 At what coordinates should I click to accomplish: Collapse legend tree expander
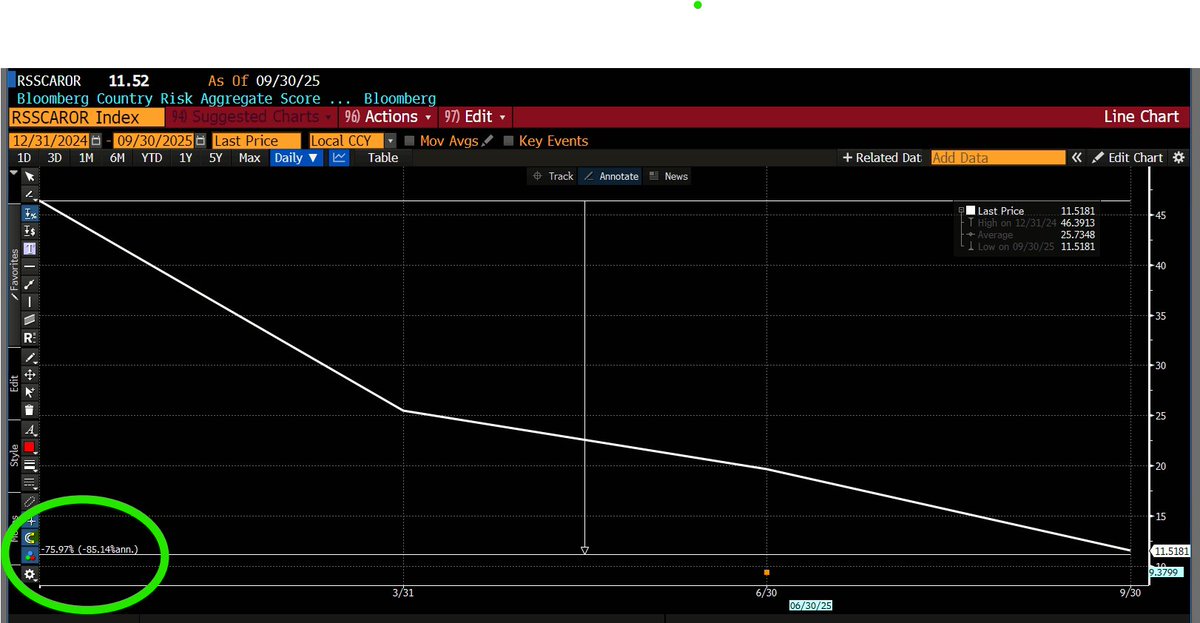tap(961, 211)
